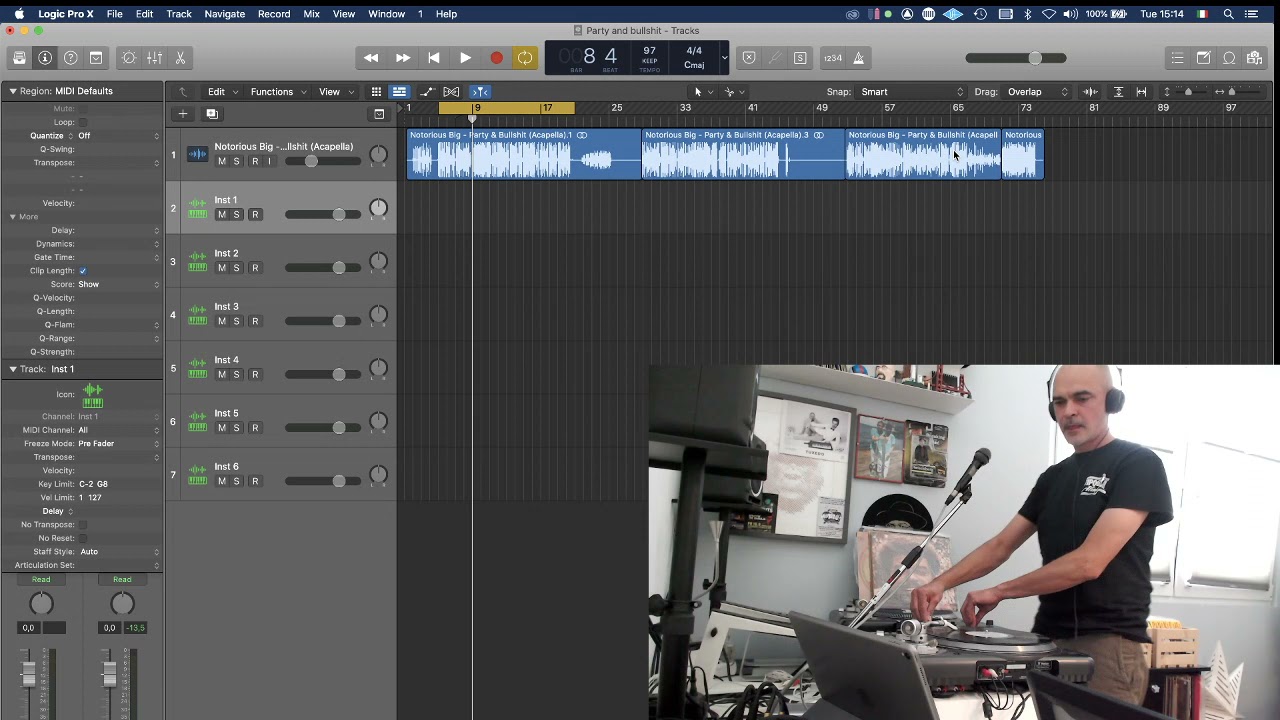The image size is (1280, 720).
Task: Open the Quantize value dropdown
Action: (118, 135)
